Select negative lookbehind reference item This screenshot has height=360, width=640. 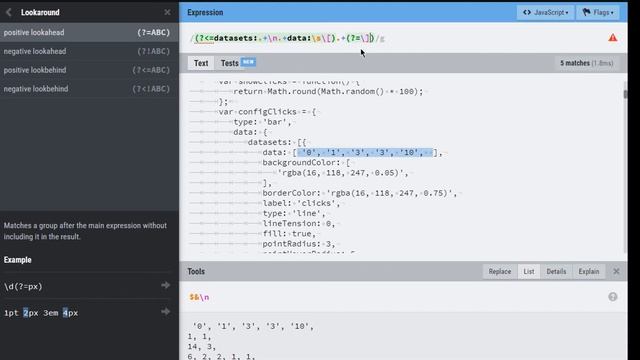click(89, 89)
